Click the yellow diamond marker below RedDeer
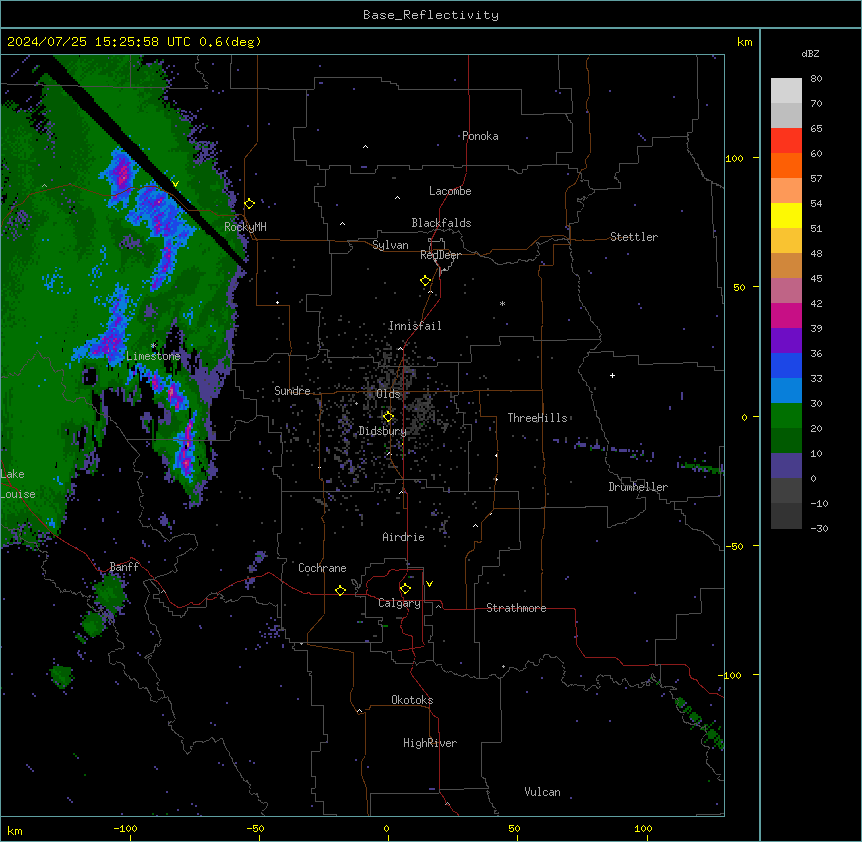 pos(426,281)
